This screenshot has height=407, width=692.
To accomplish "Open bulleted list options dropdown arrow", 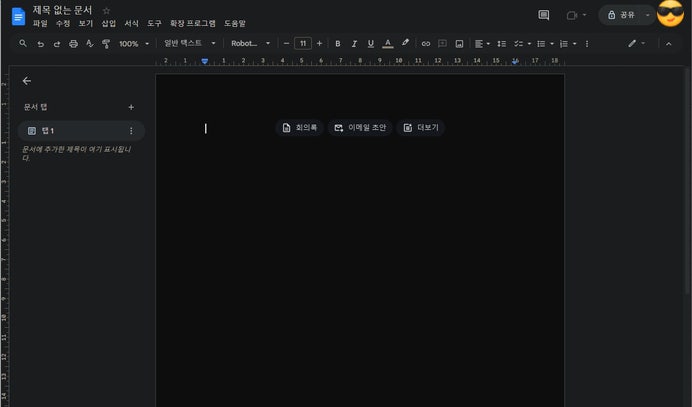I will pos(552,44).
